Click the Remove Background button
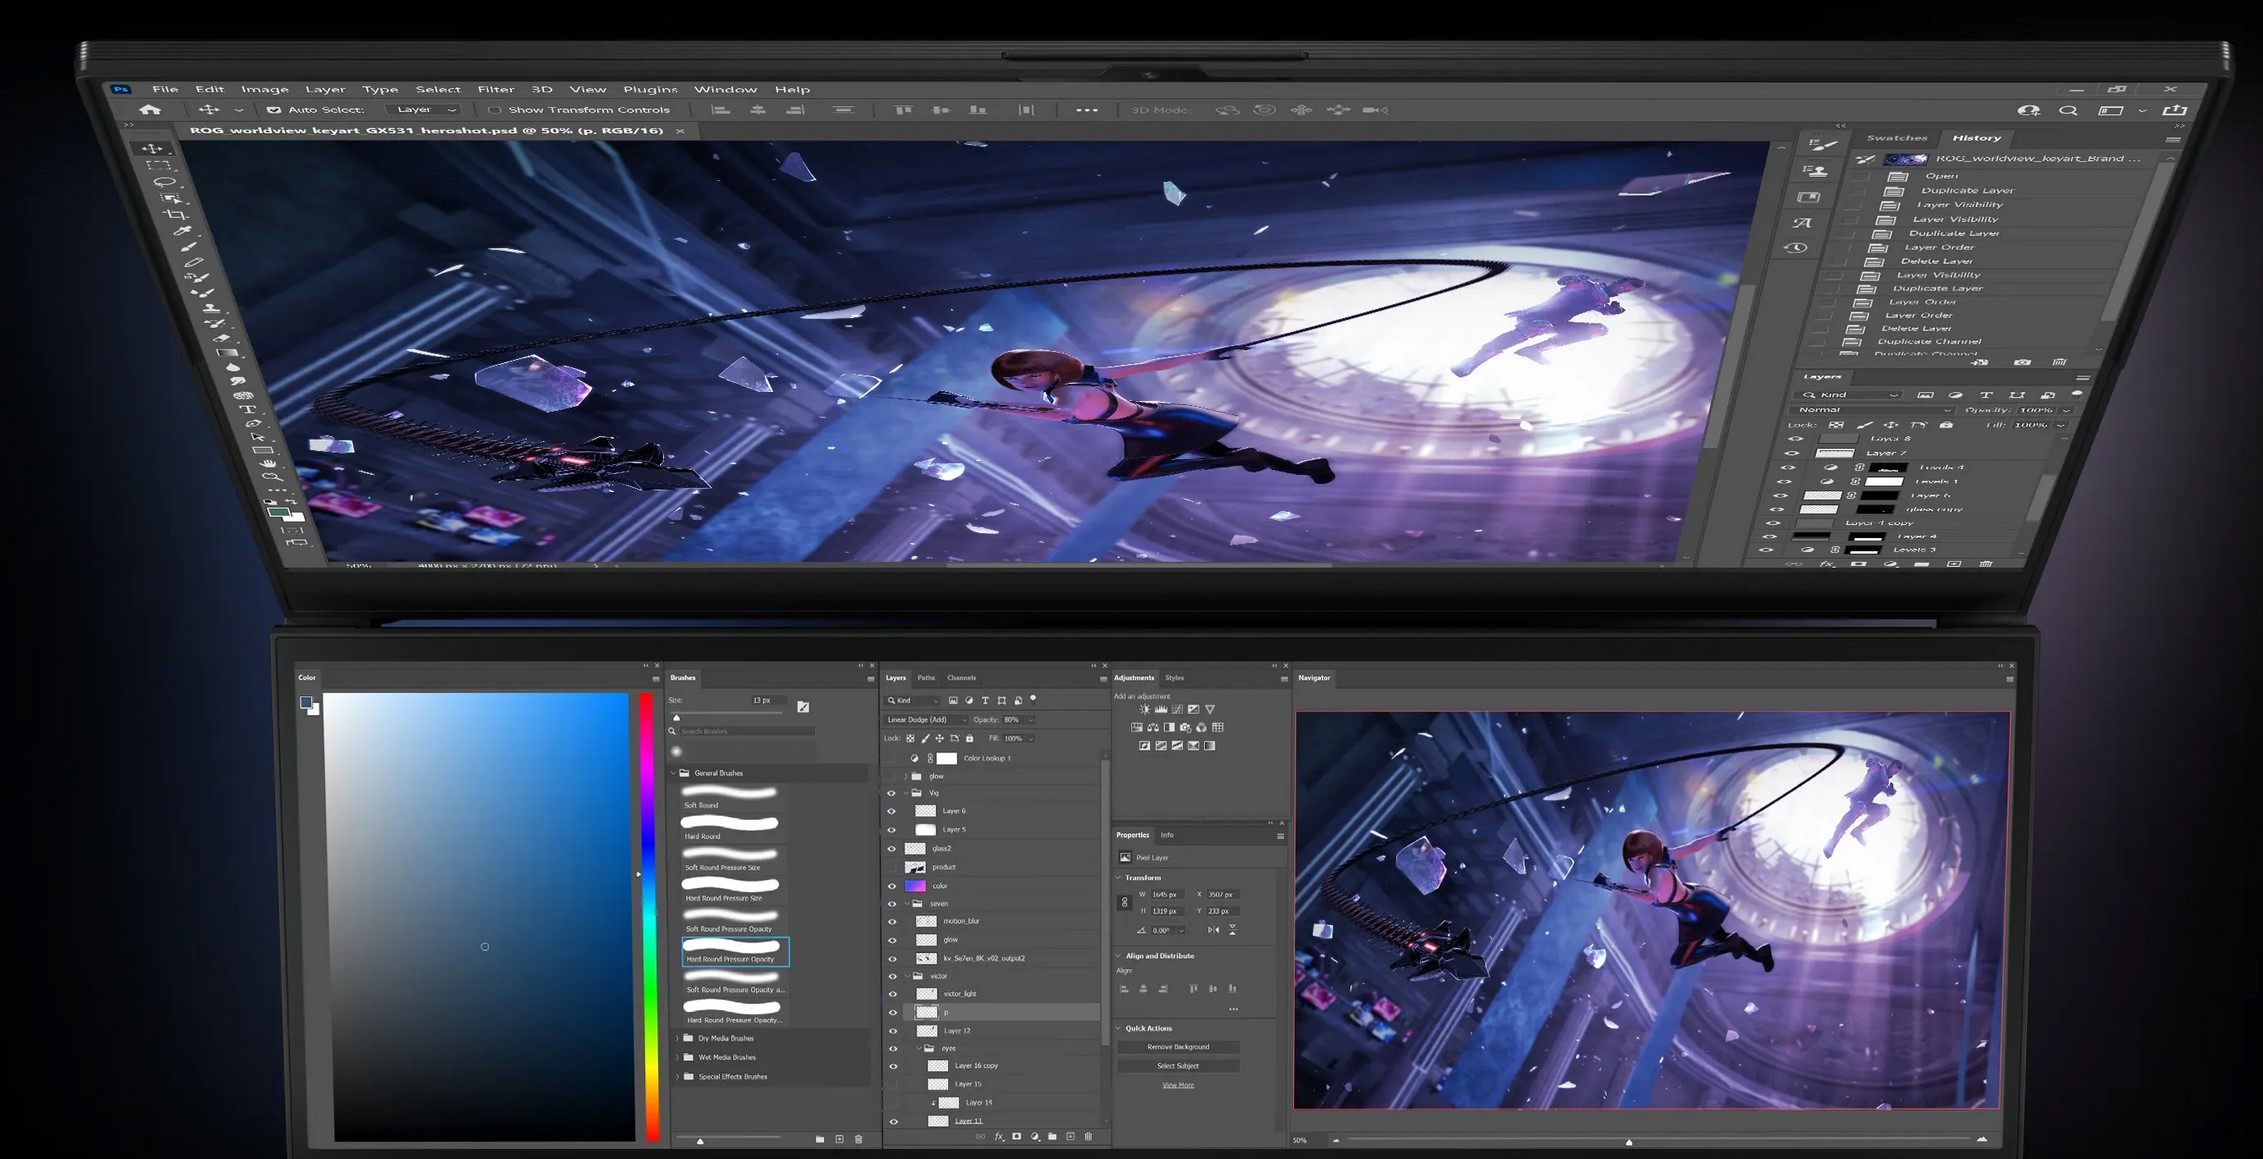Image resolution: width=2263 pixels, height=1159 pixels. (x=1178, y=1047)
